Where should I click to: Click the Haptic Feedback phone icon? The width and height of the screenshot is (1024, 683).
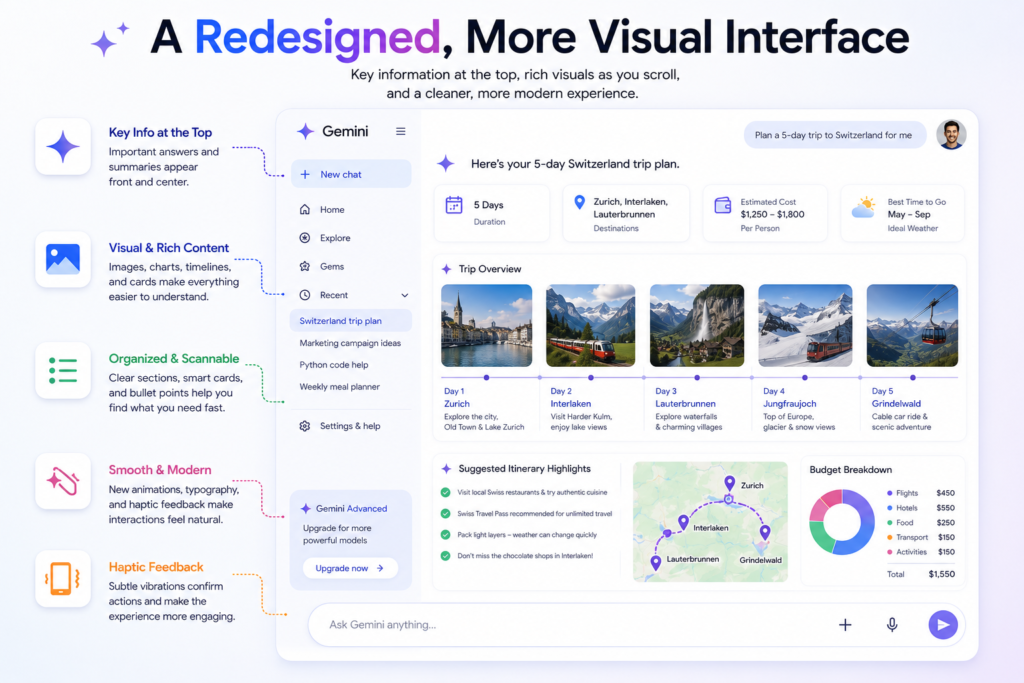tap(63, 579)
